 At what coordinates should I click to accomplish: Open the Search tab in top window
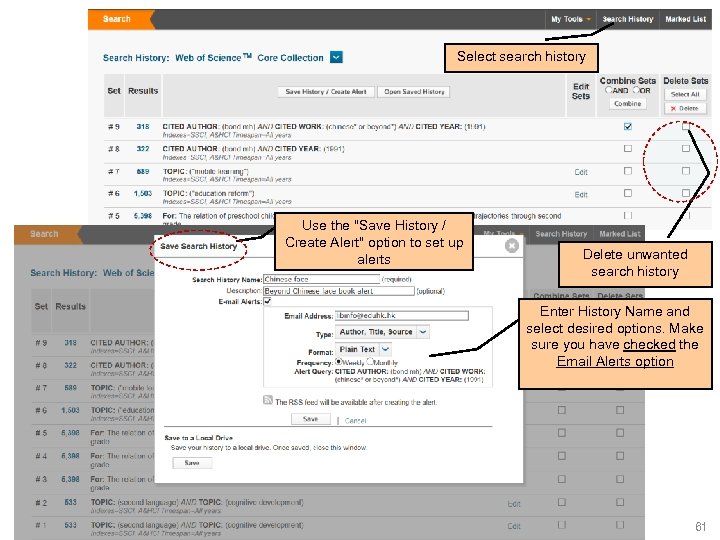point(117,19)
